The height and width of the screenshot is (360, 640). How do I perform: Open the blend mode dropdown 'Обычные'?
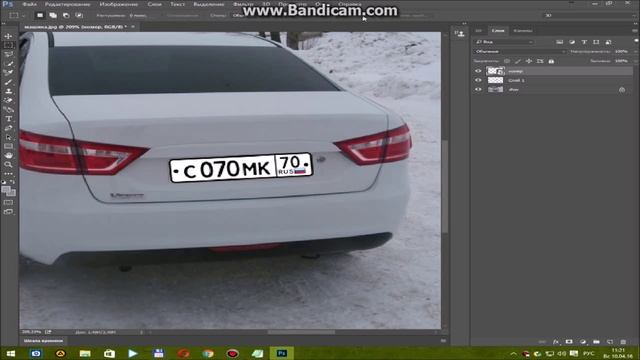(x=520, y=52)
